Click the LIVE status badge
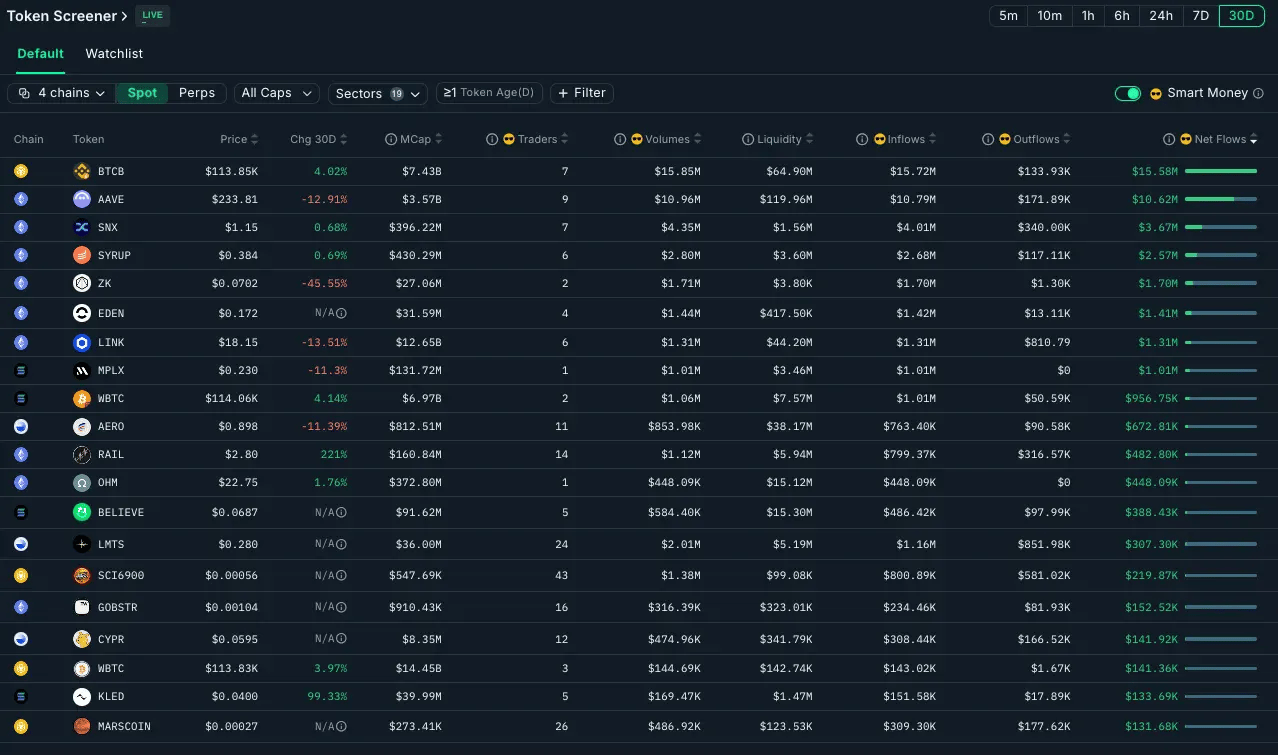The image size is (1278, 755). (153, 16)
